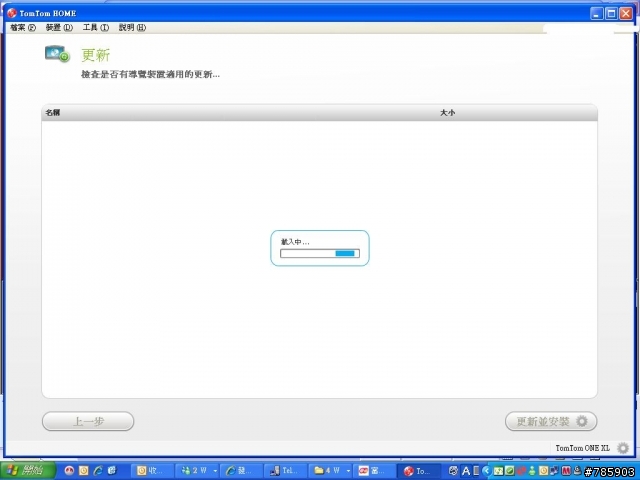Screen dimensions: 640x480
Task: Open the 說明 (Help) menu
Action: (132, 27)
